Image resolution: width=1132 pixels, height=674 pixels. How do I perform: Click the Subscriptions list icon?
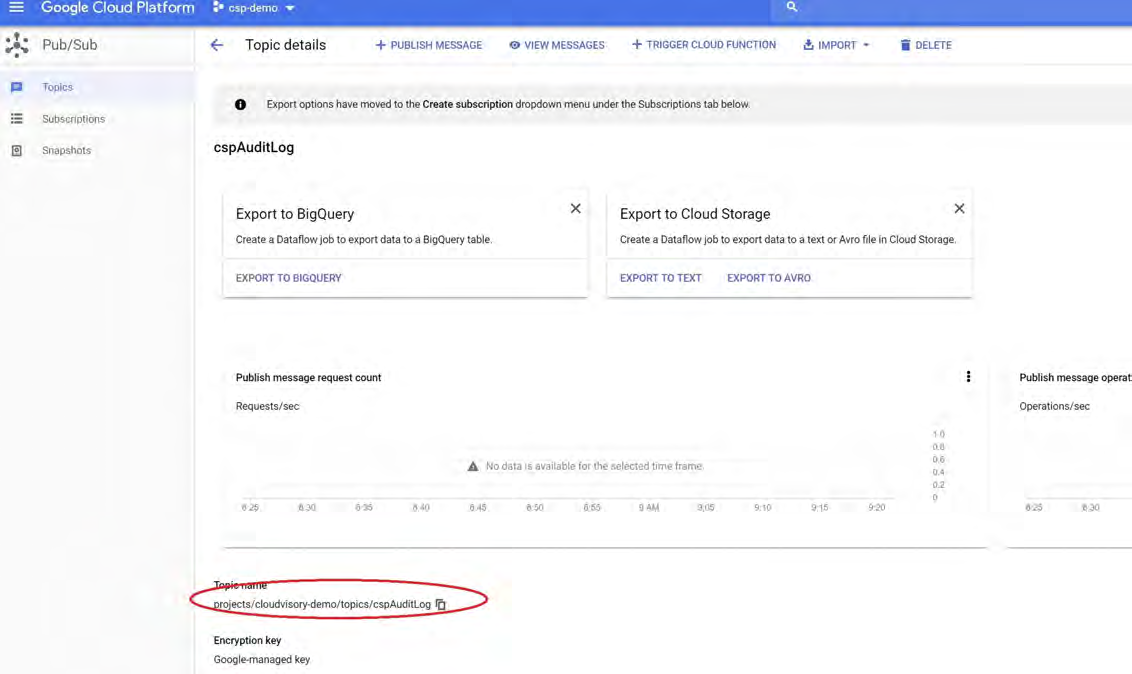[17, 119]
